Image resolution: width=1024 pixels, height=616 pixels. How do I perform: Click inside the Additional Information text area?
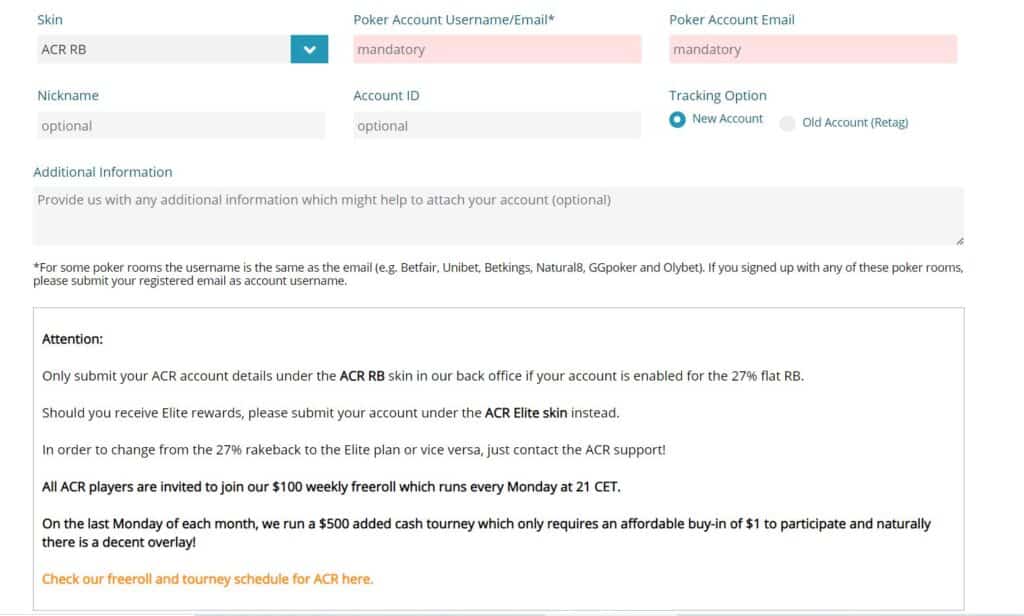coord(498,215)
